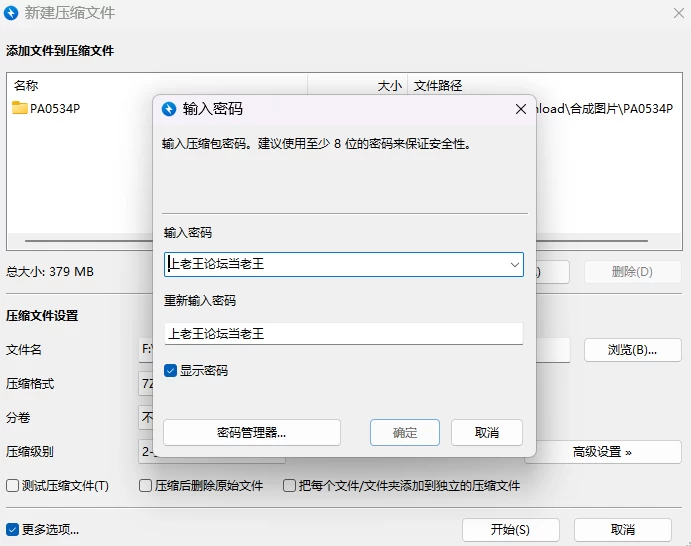Screen dimensions: 691x546
Task: Confirm password with 确定 button
Action: pyautogui.click(x=405, y=432)
